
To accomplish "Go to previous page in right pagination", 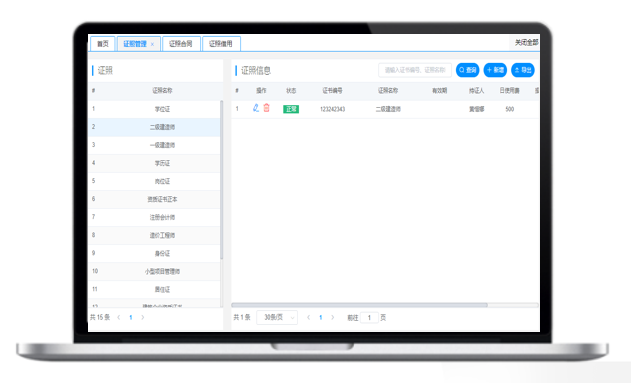I will [309, 317].
